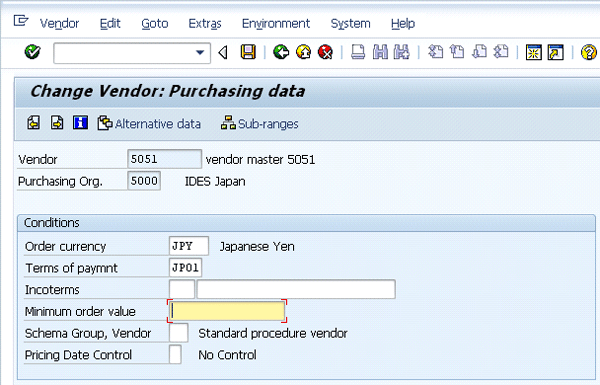The width and height of the screenshot is (600, 385).
Task: Click the green Back arrow icon
Action: [x=281, y=52]
